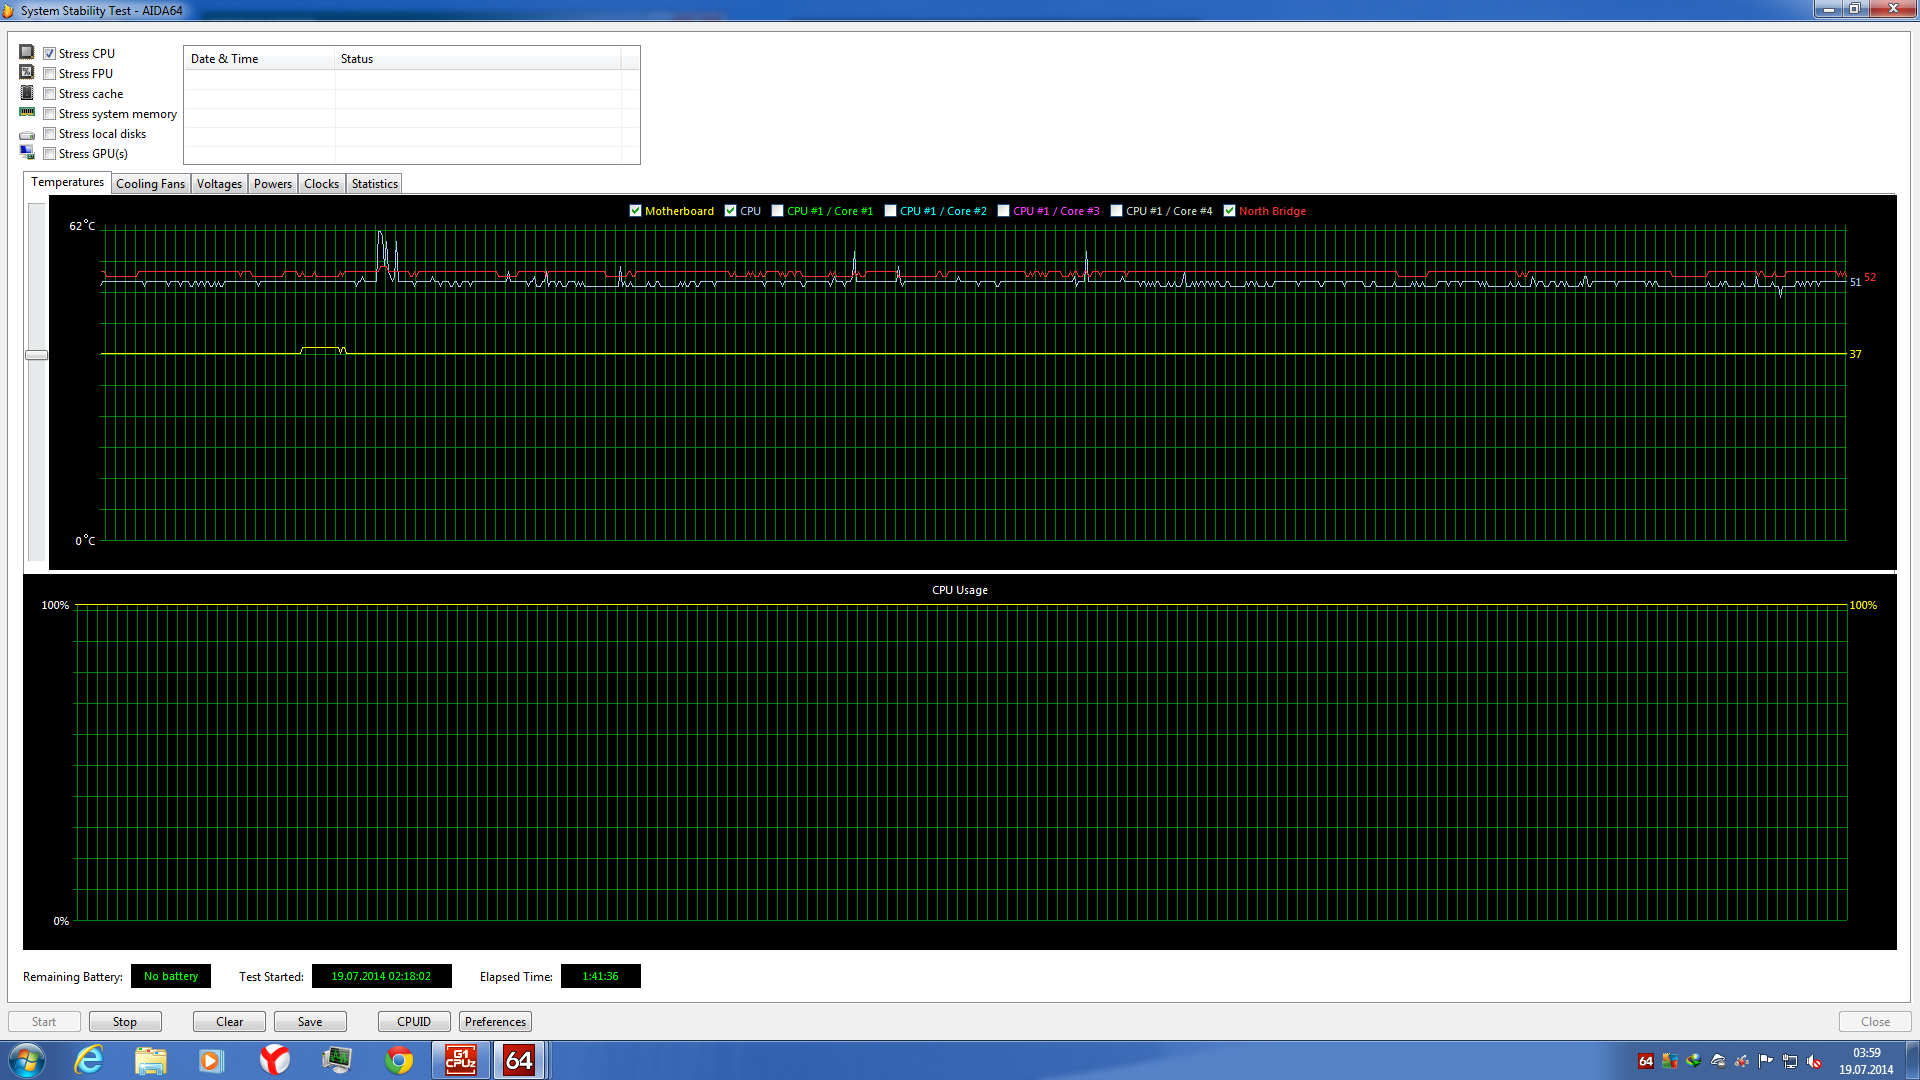
Task: Click the red molecule tray icon
Action: pos(1742,1061)
